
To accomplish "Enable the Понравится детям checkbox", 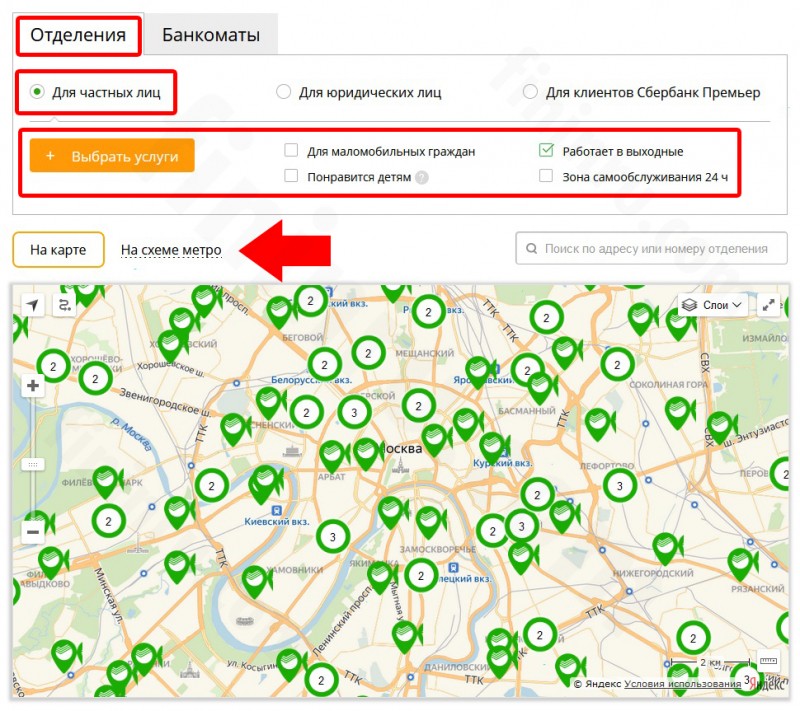I will (291, 176).
